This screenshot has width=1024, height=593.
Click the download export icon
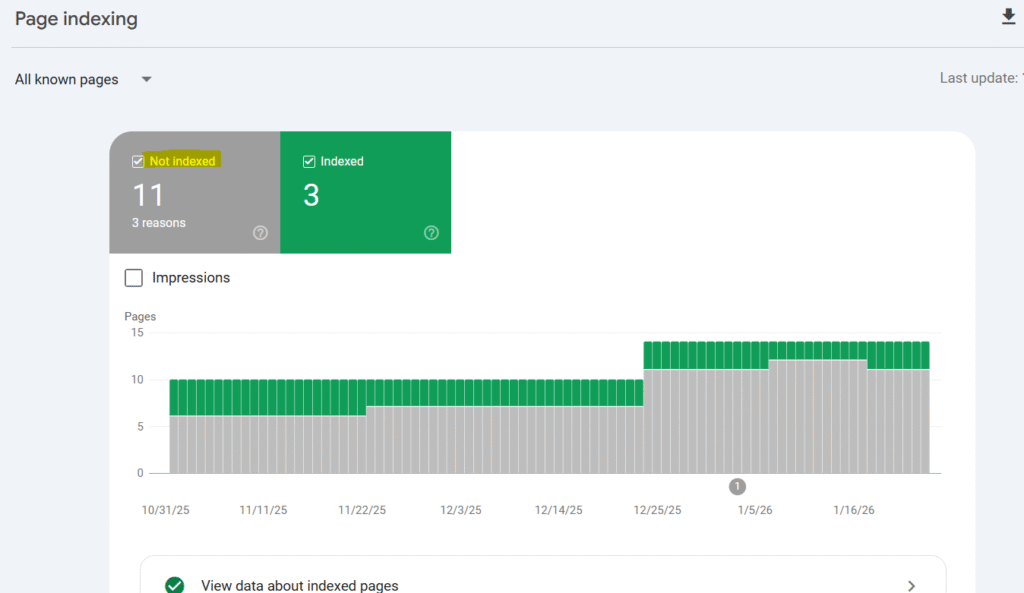[1008, 17]
